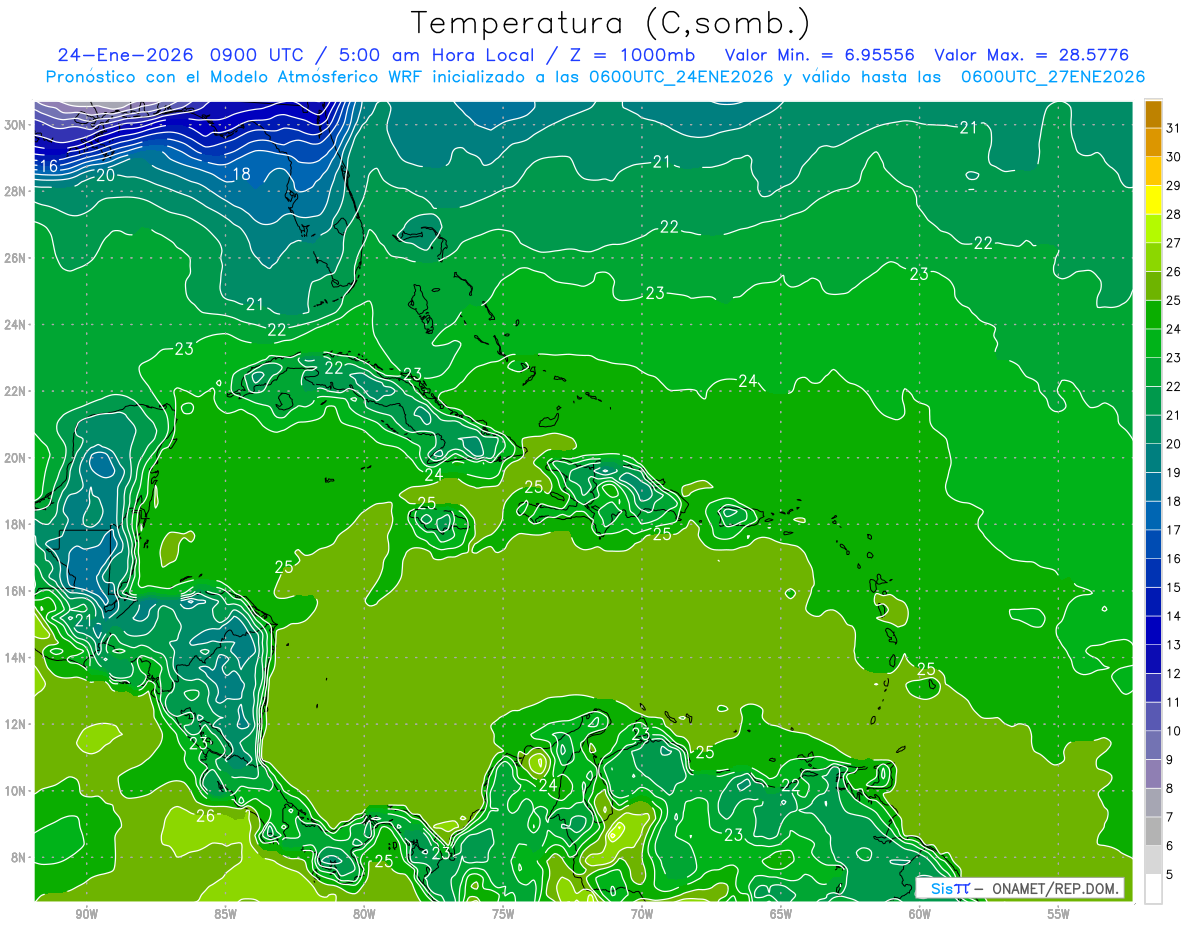Click the 30N latitude axis label
1200x927 pixels.
coord(15,125)
